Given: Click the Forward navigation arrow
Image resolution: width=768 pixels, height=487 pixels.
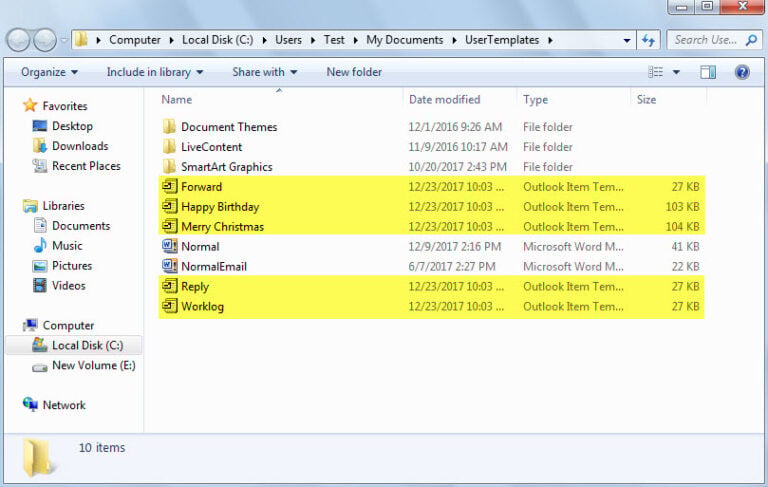Looking at the screenshot, I should coord(45,40).
